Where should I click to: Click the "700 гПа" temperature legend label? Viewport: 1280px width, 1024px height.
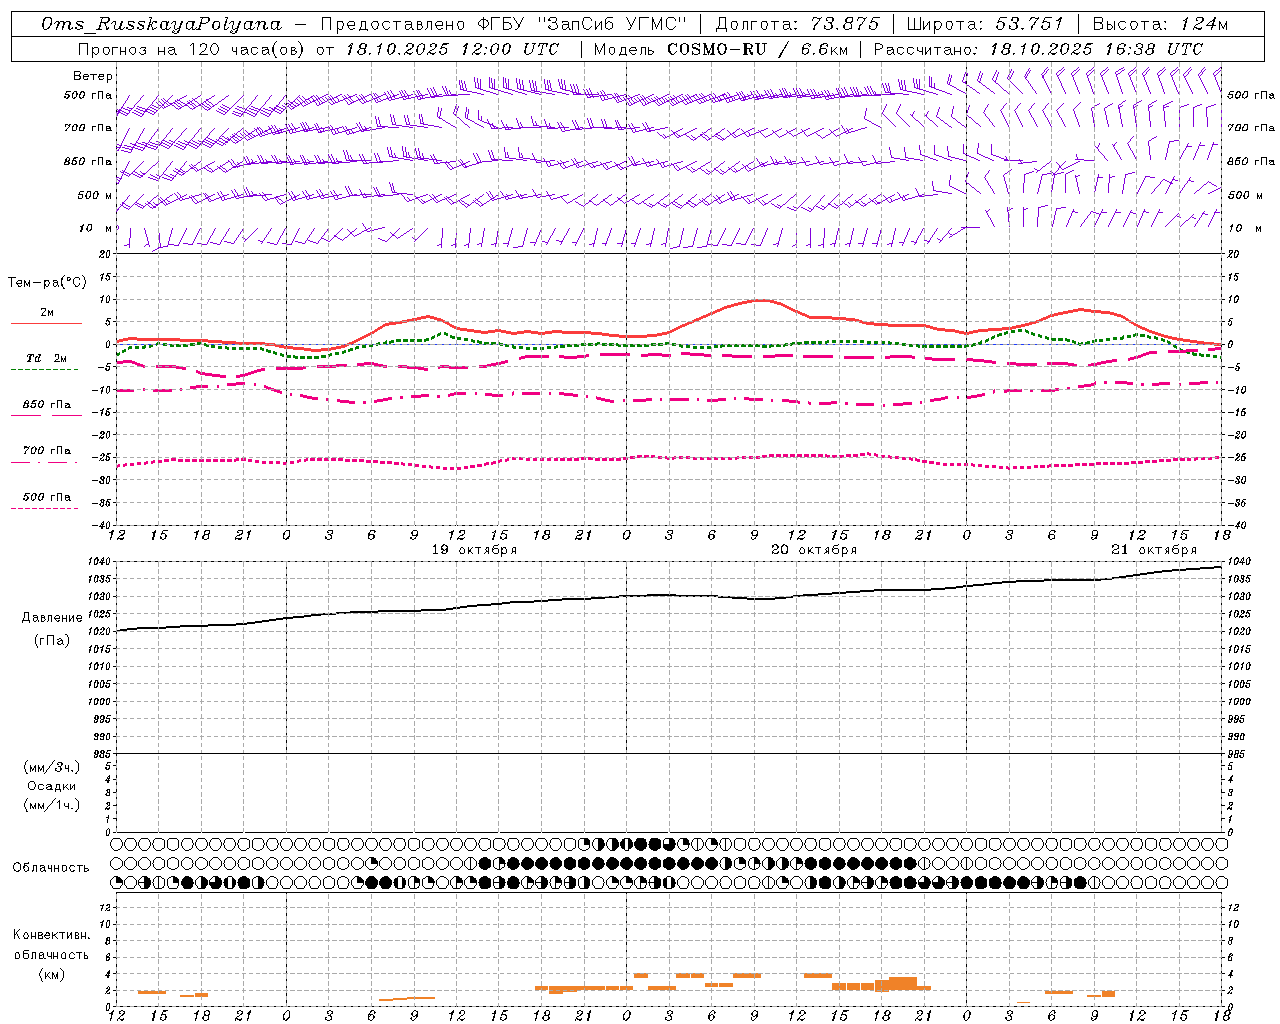(47, 450)
